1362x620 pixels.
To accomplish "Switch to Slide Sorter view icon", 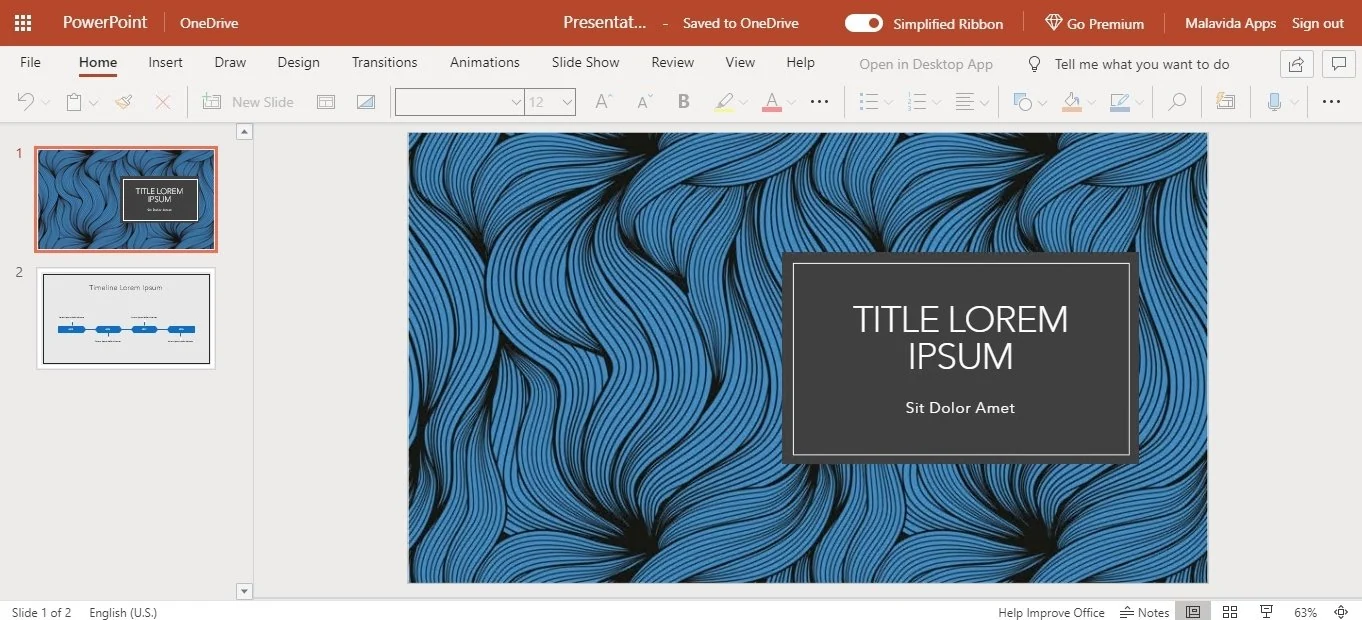I will (x=1230, y=612).
